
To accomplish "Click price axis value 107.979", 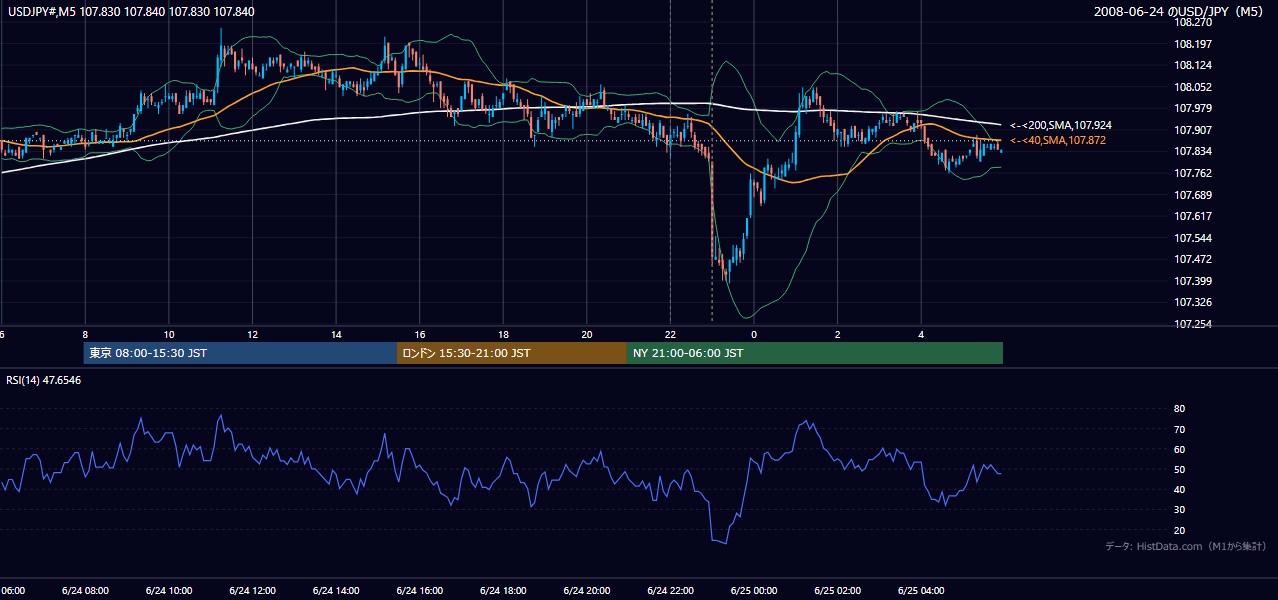I will coord(1193,108).
